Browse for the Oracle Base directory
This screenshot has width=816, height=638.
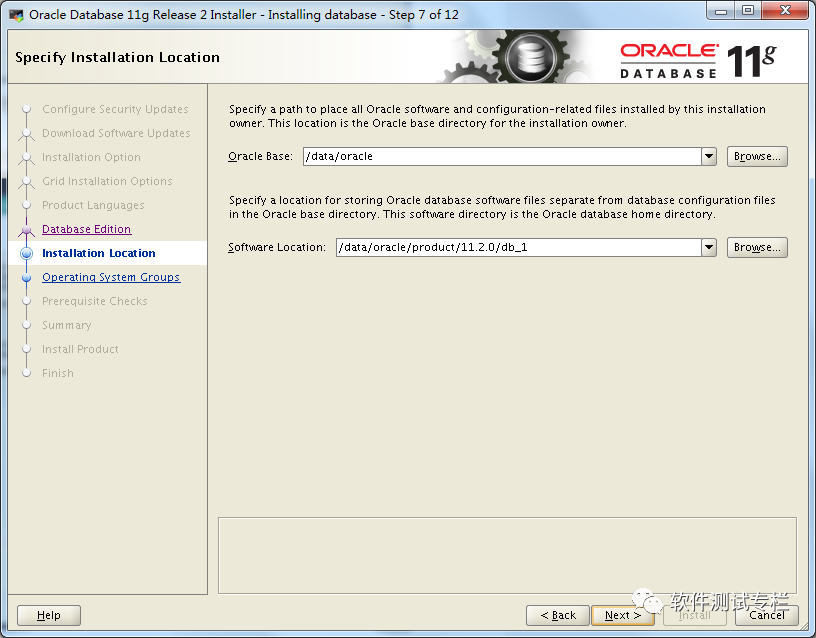757,157
